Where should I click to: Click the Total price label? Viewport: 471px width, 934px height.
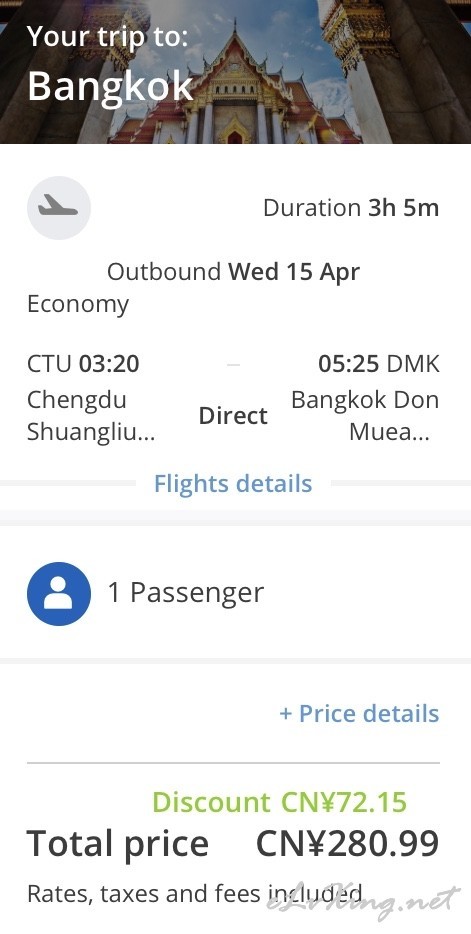[x=118, y=843]
